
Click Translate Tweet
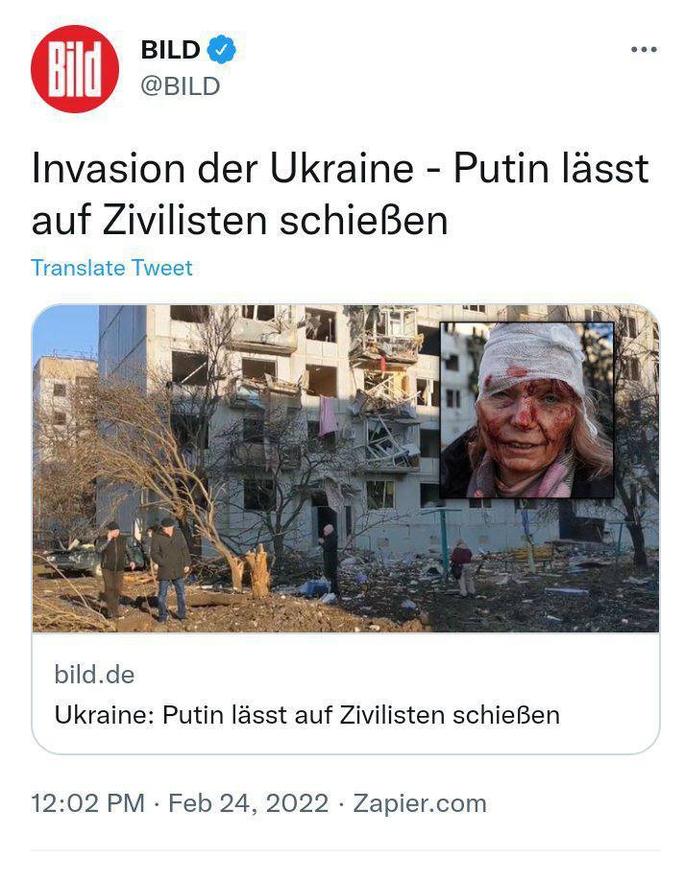(111, 268)
